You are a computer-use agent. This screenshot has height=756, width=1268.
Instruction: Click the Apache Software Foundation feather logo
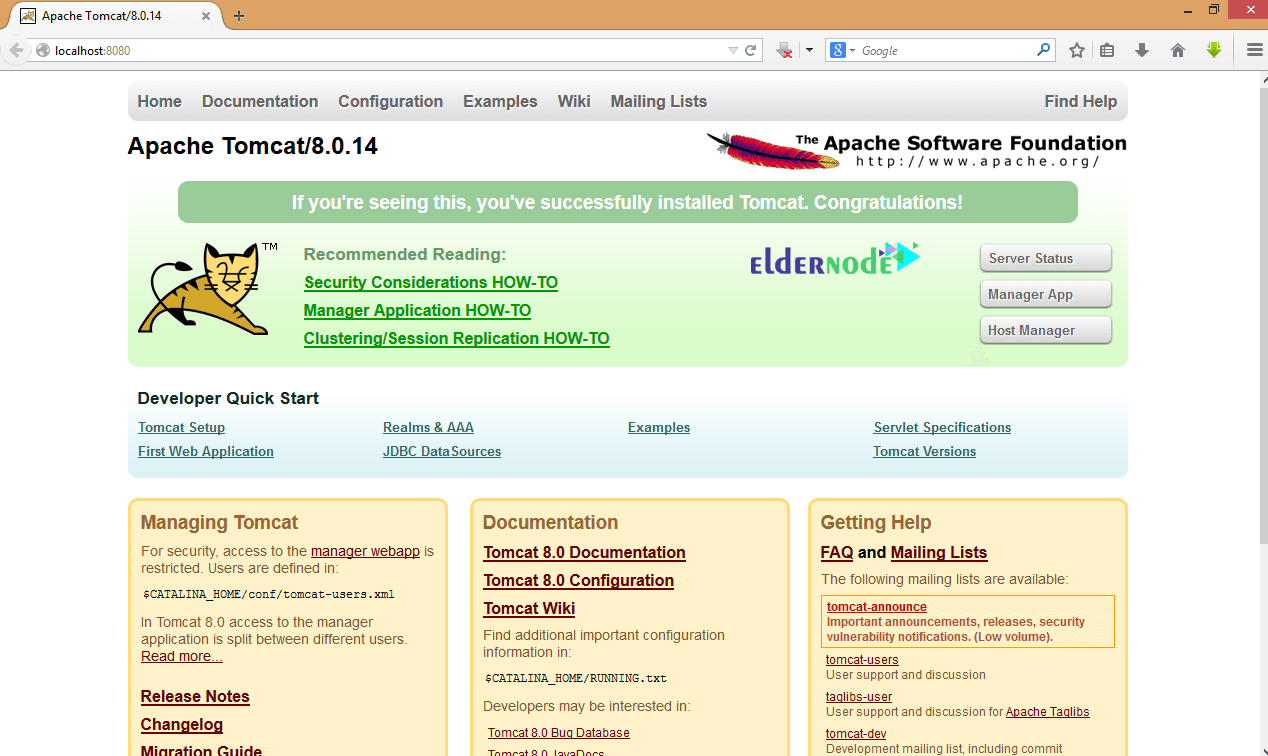tap(916, 151)
